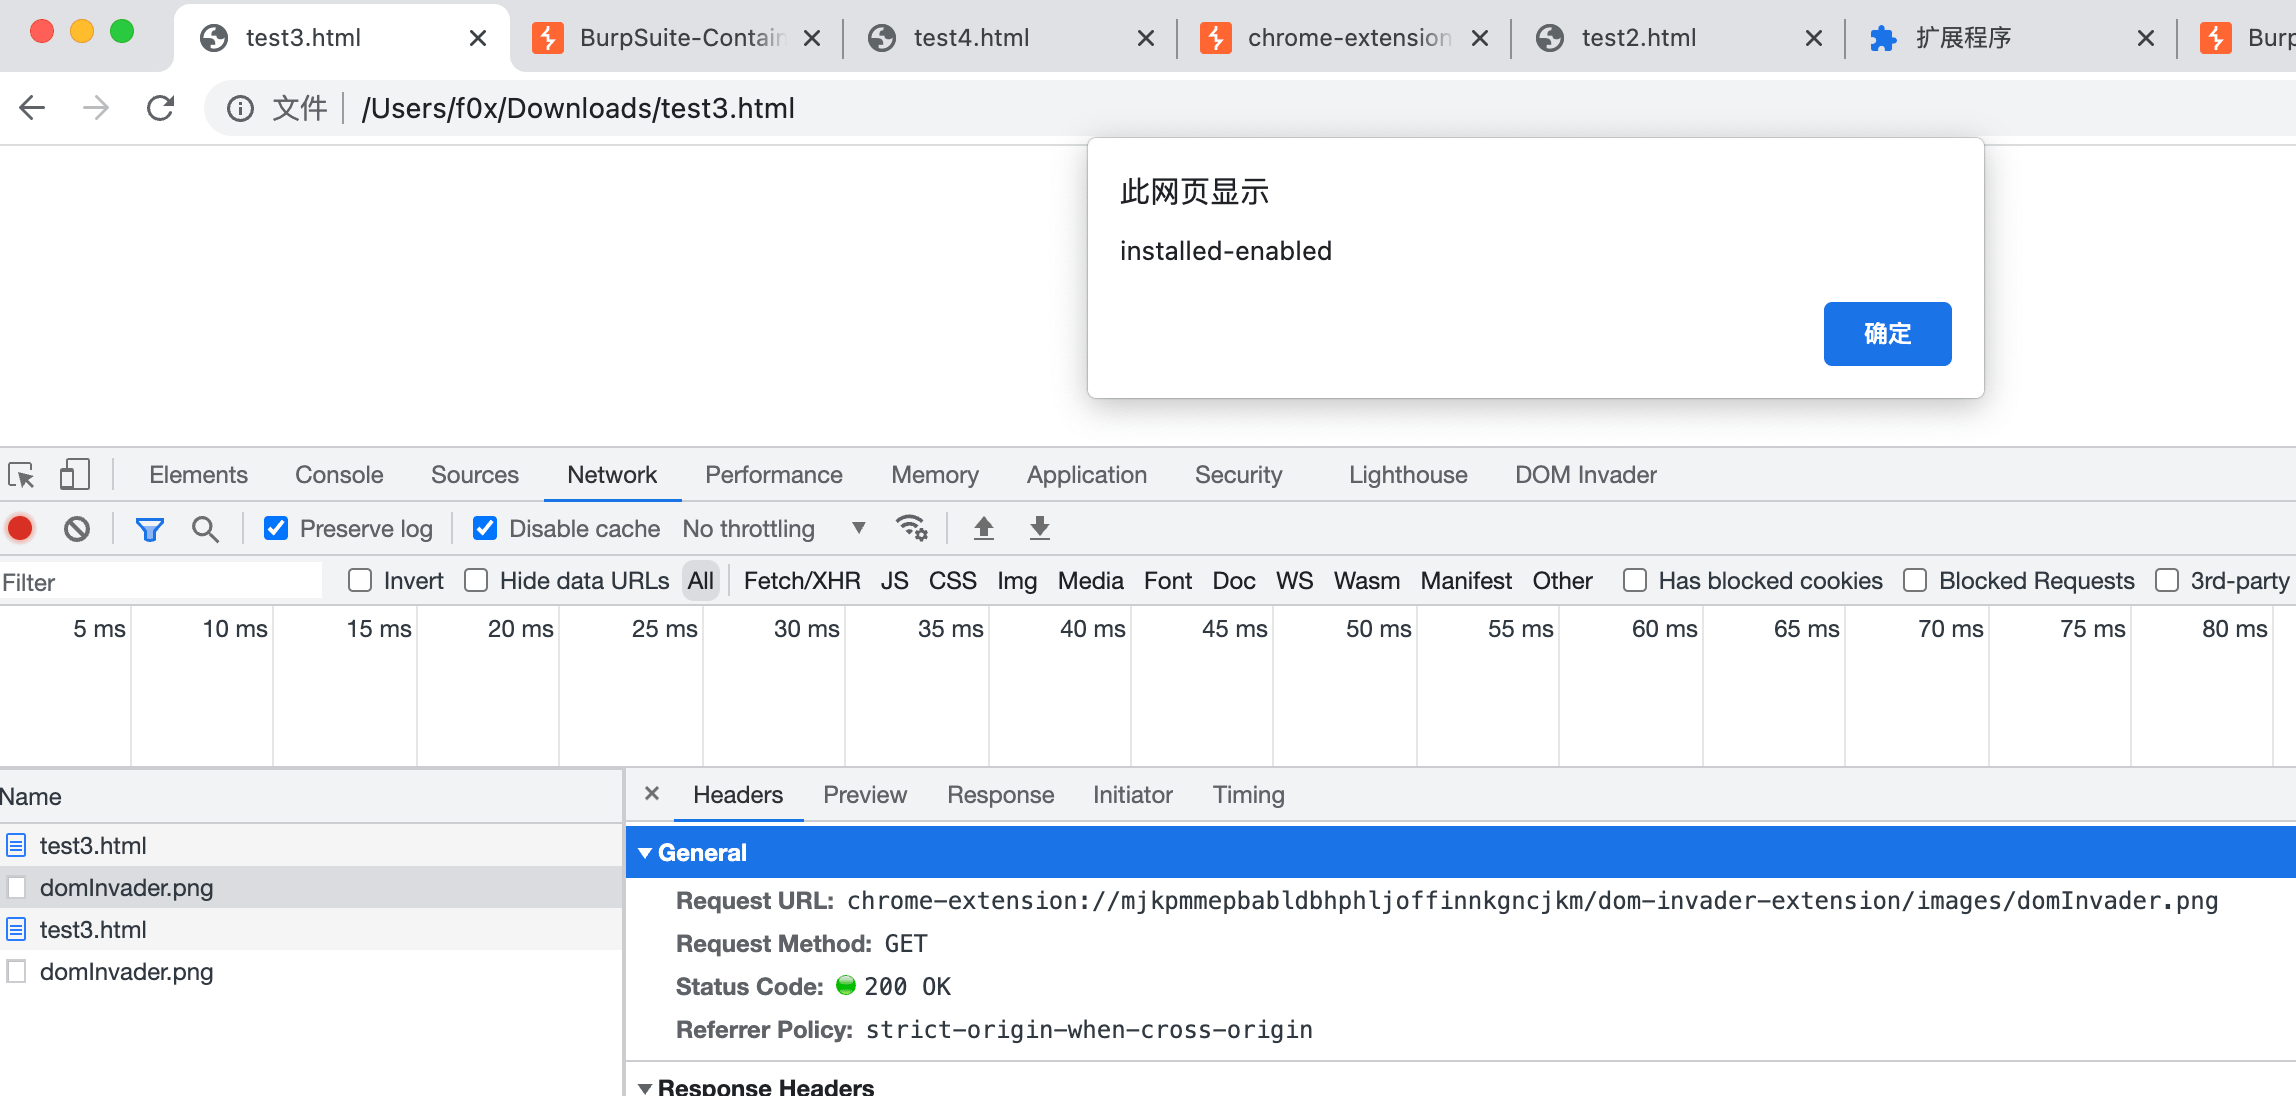Export HAR file download arrow
2296x1096 pixels.
[1040, 528]
